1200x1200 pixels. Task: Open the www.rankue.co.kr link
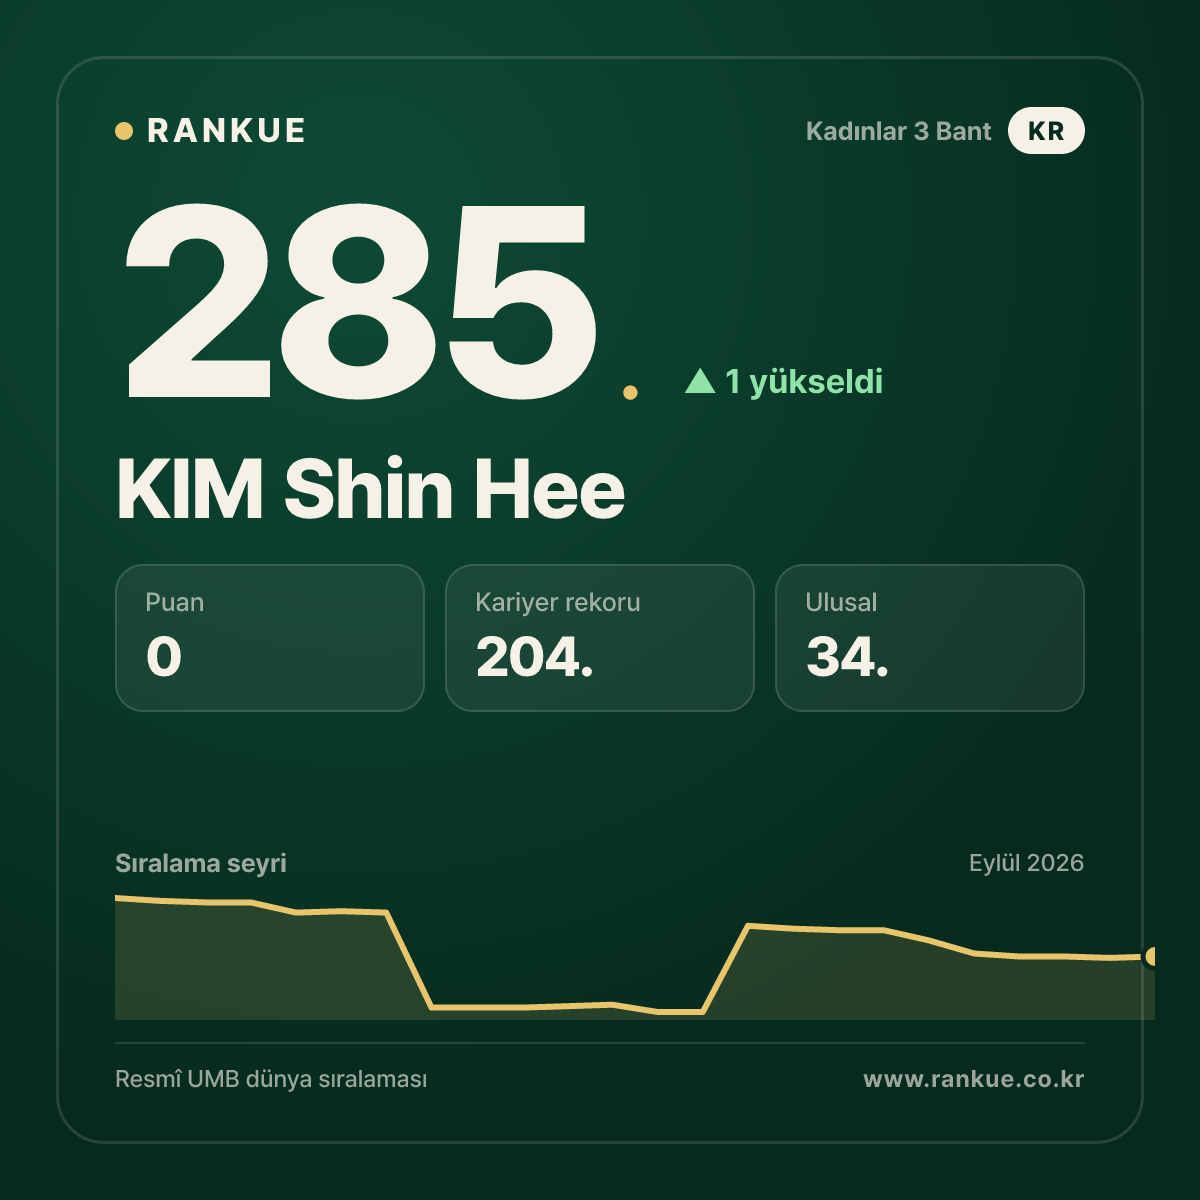tap(974, 1080)
